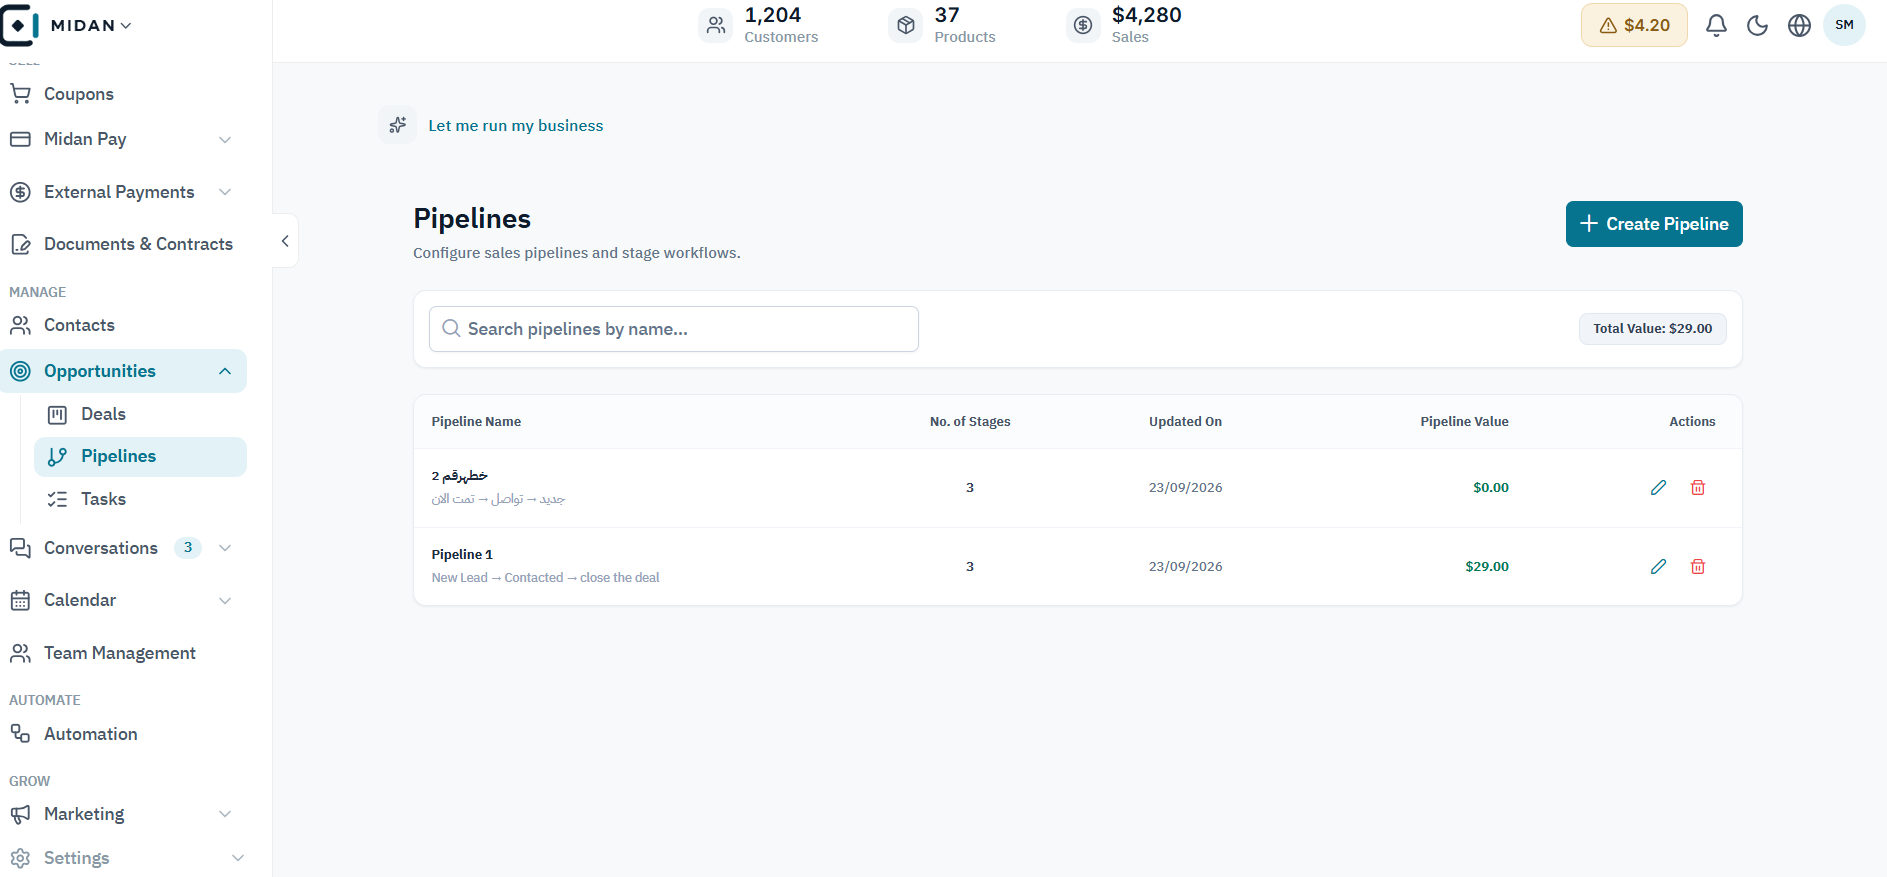Click the Customers stat icon
Viewport: 1887px width, 877px height.
[x=716, y=25]
